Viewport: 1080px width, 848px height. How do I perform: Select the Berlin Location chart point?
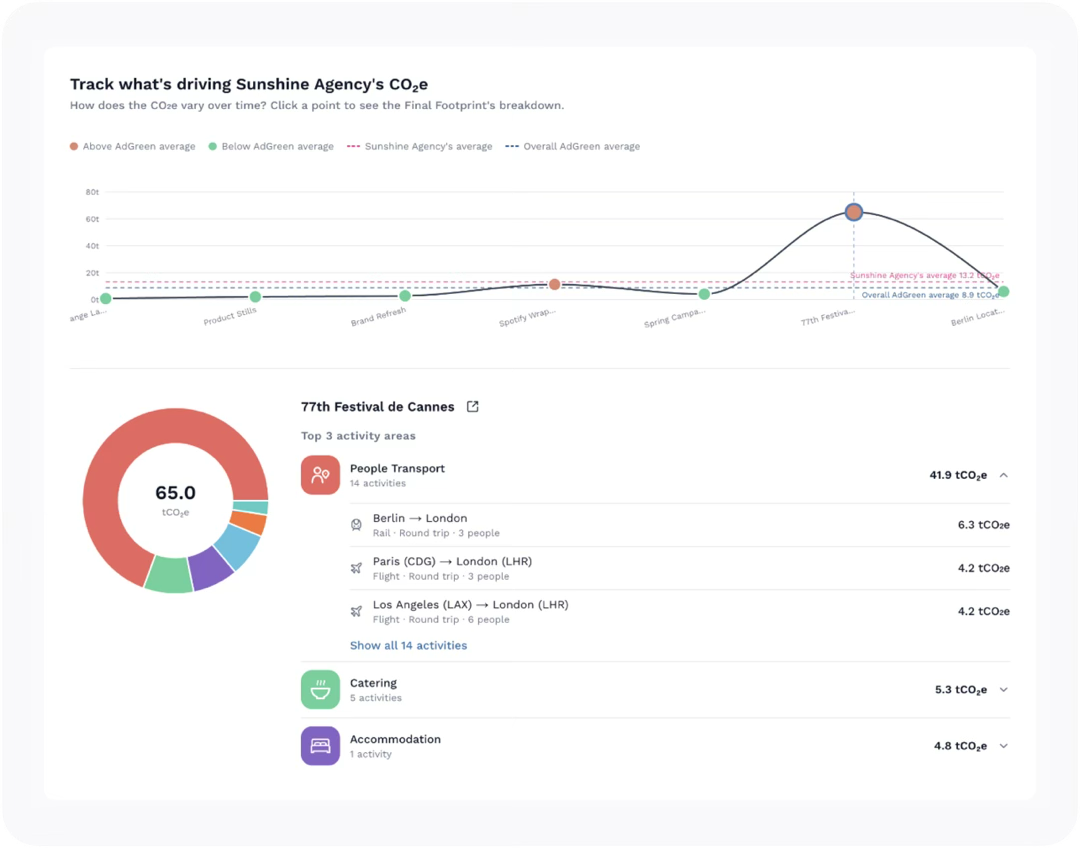1004,291
